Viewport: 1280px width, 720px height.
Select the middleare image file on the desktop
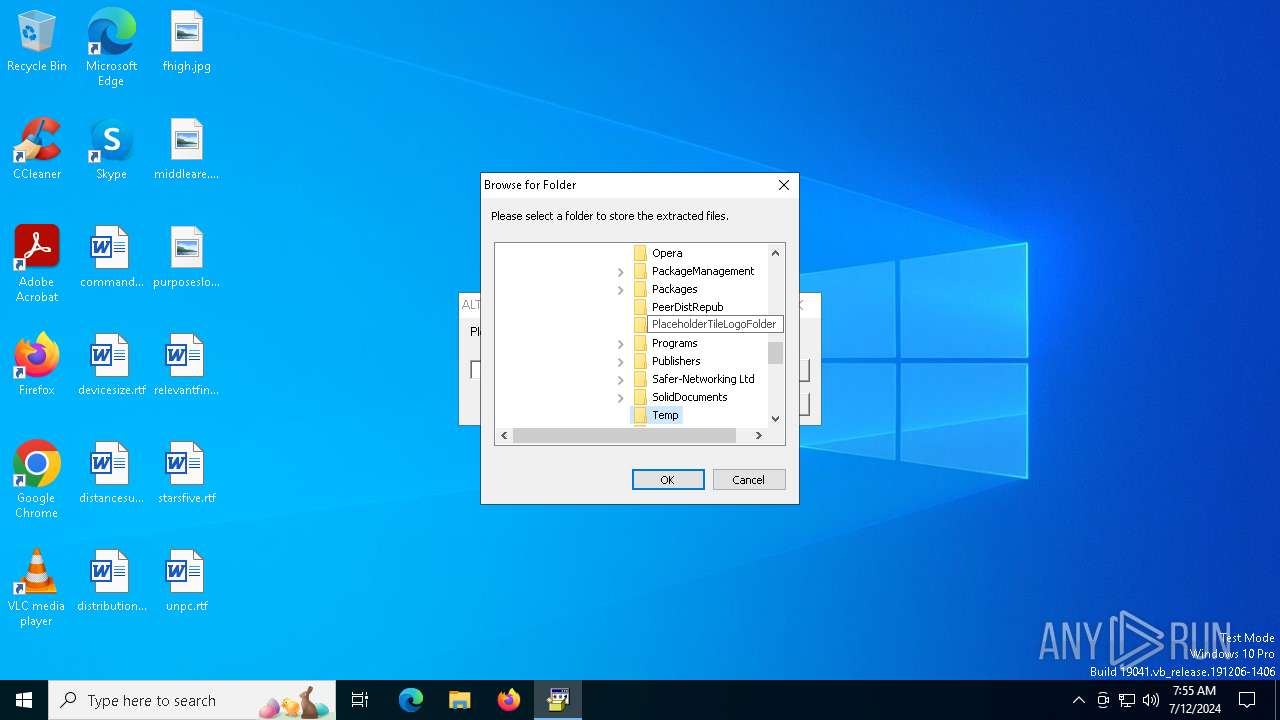[187, 150]
